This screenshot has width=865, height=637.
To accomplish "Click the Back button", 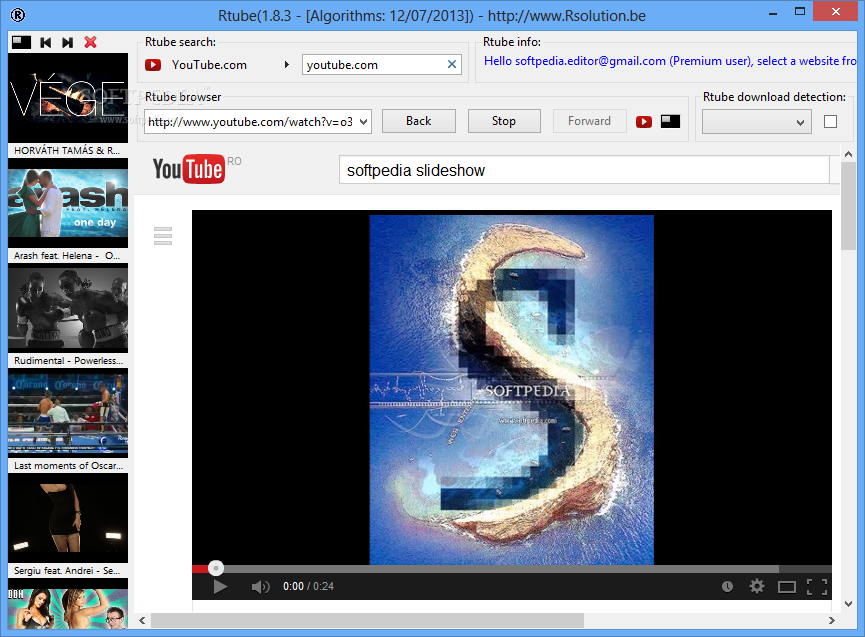I will [419, 121].
